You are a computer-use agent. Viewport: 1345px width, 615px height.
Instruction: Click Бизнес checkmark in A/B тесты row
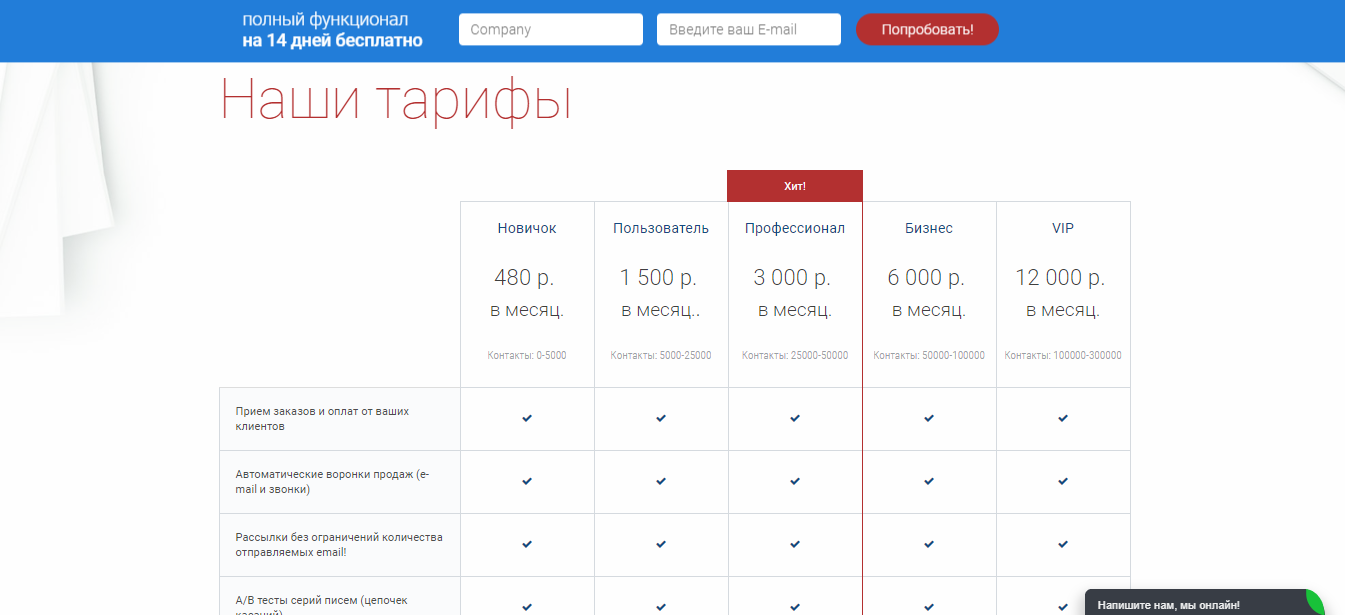929,606
